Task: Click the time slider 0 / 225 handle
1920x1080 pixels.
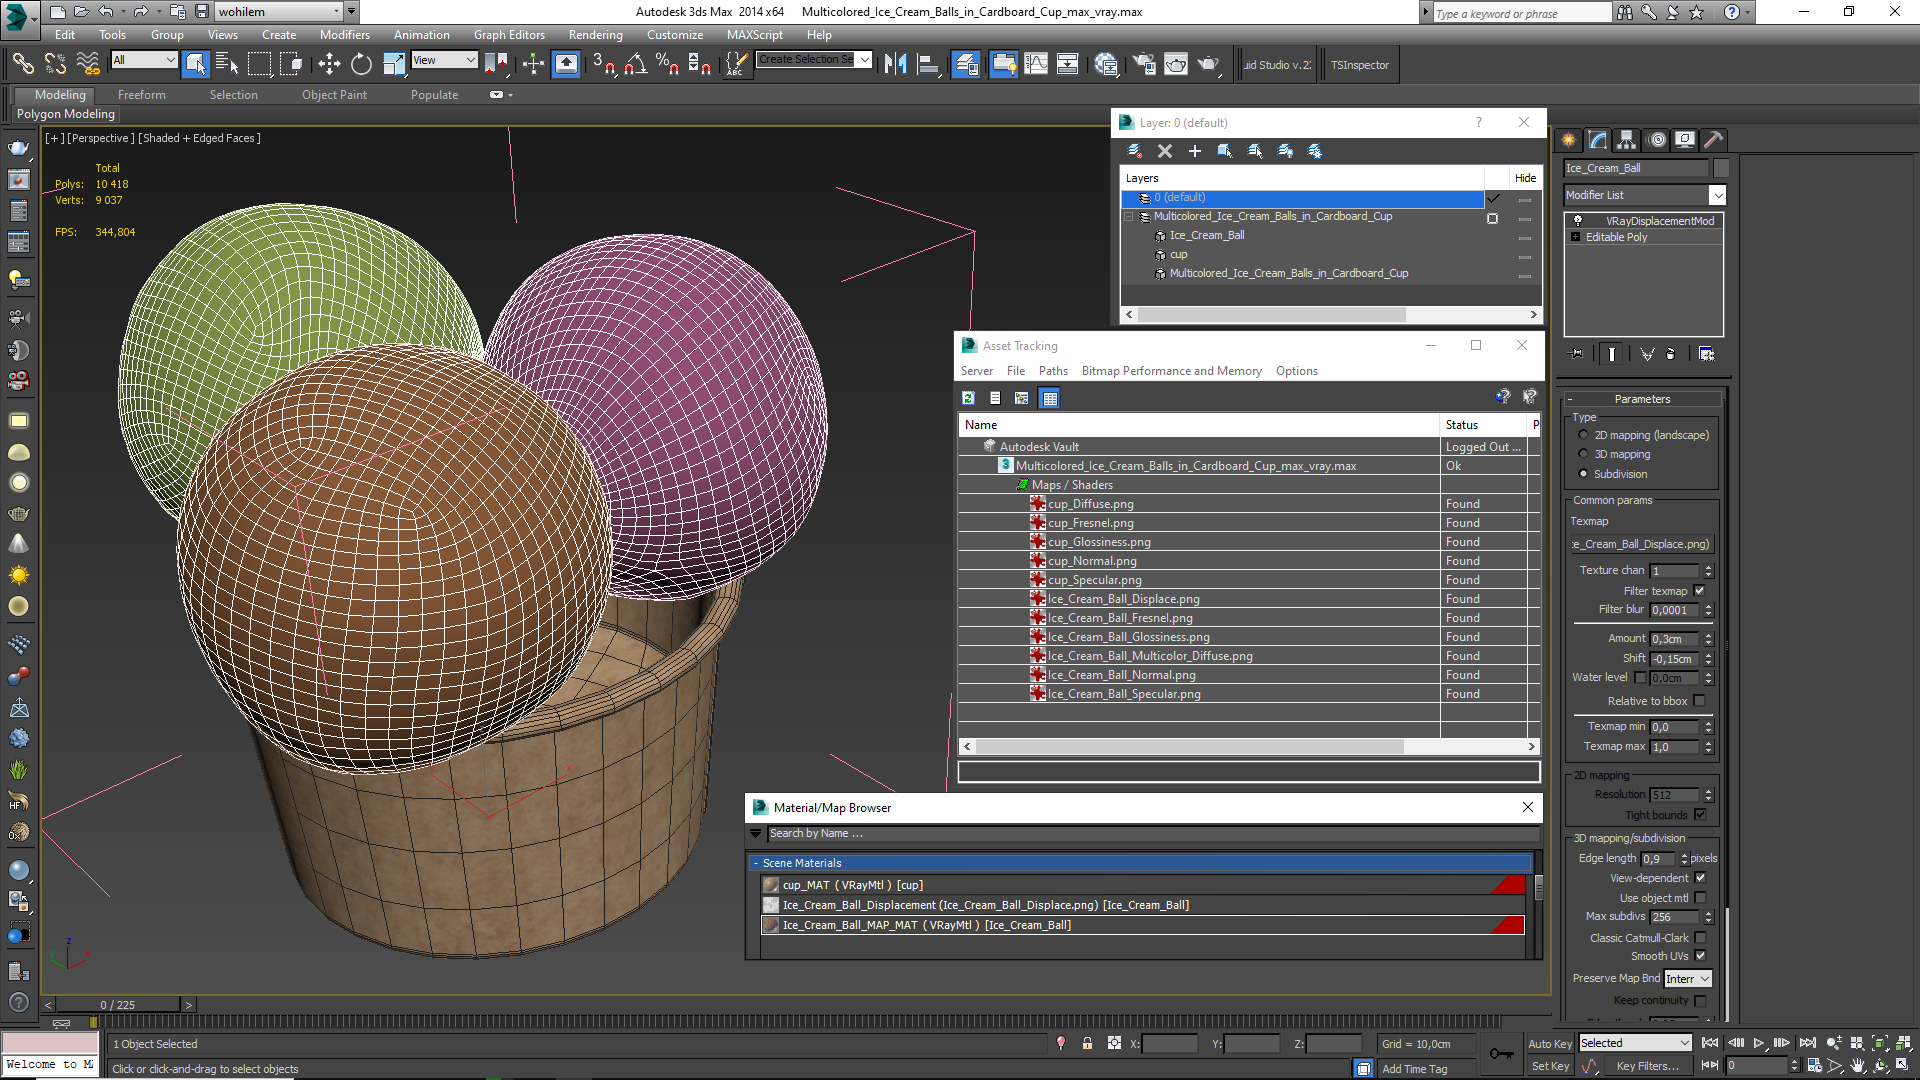Action: coord(118,1004)
